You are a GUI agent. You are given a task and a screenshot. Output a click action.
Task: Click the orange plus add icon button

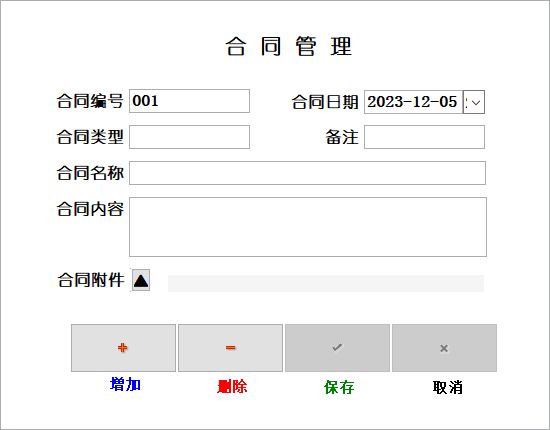pyautogui.click(x=123, y=348)
